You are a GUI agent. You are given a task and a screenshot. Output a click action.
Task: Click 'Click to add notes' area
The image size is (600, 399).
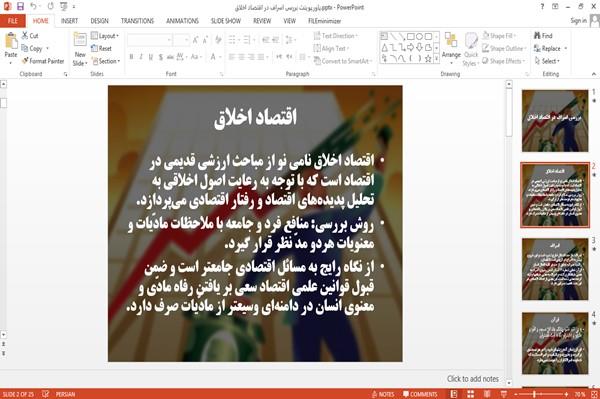click(473, 379)
